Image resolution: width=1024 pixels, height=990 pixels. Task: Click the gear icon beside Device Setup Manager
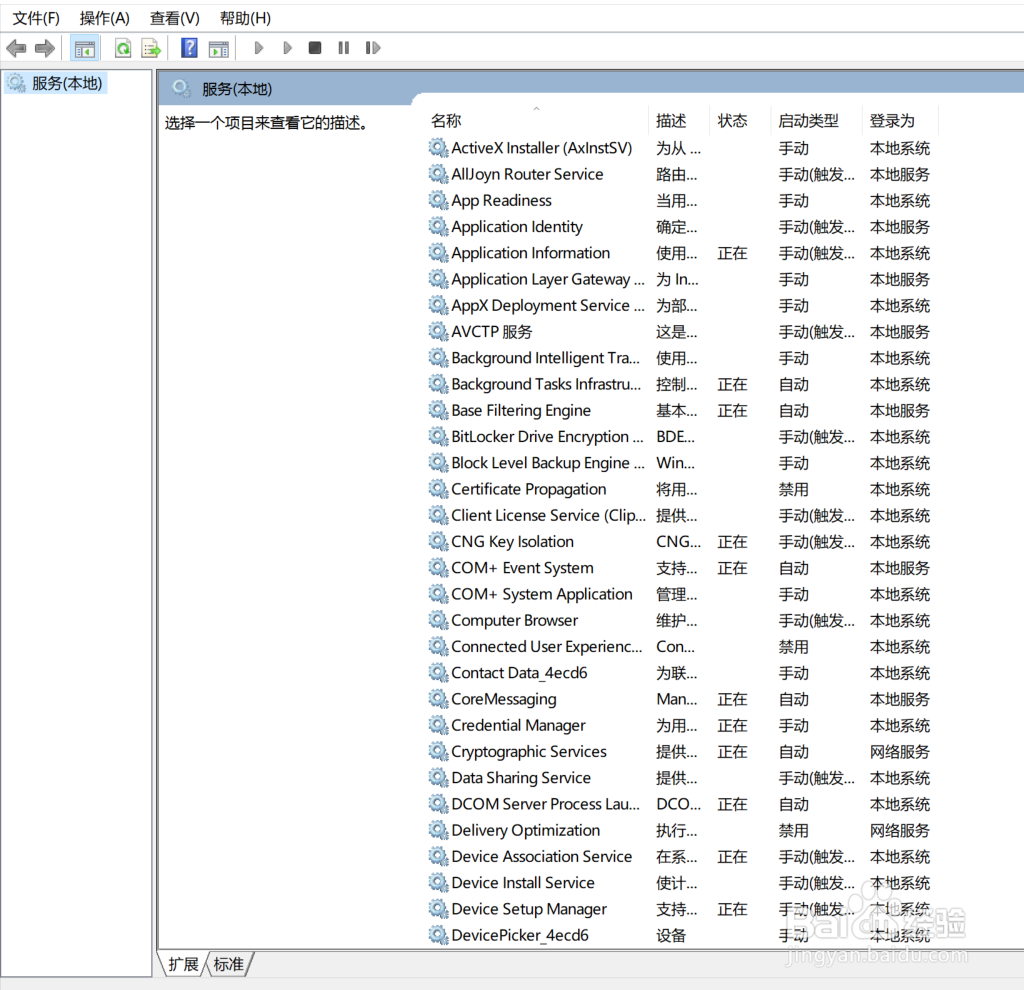pos(438,908)
